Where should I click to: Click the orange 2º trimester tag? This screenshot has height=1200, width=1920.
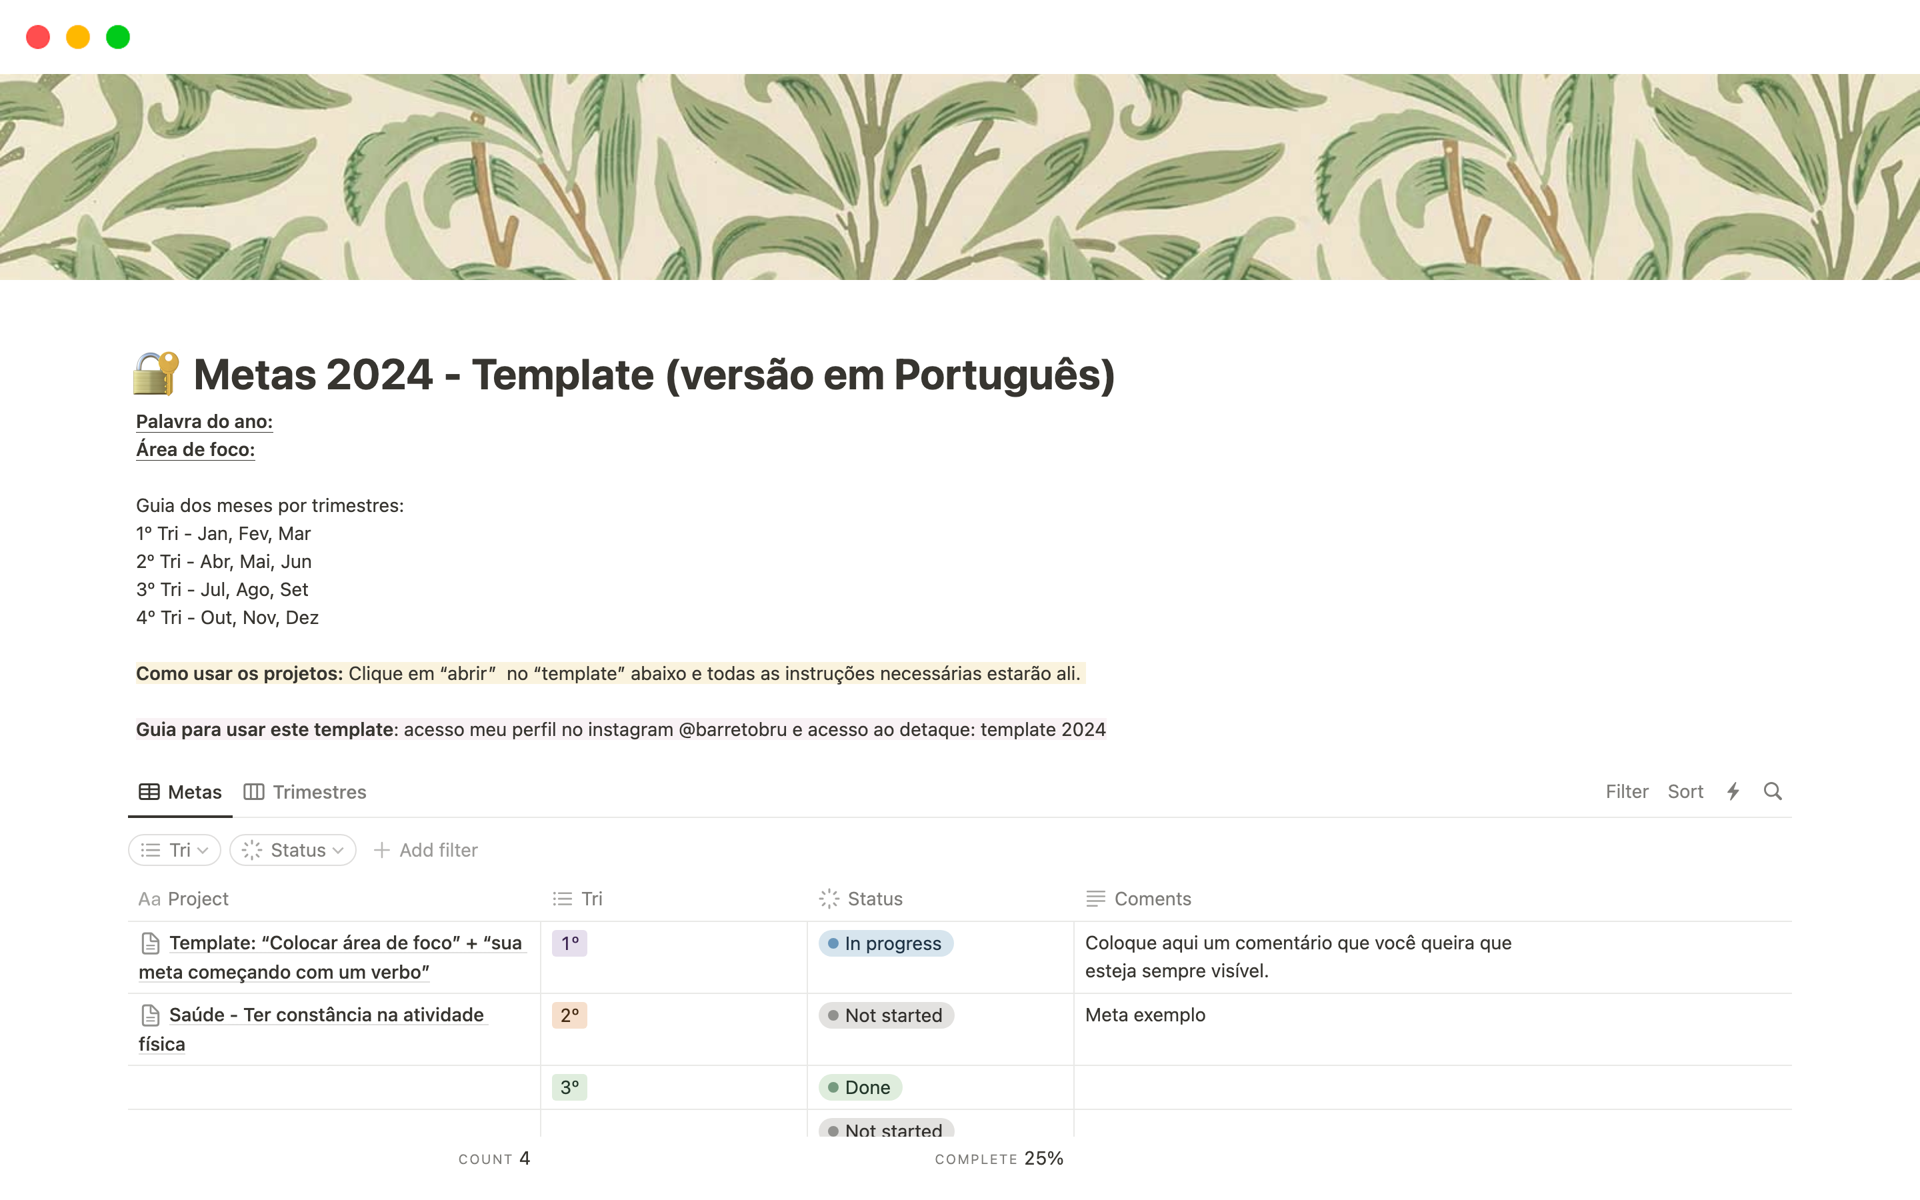click(569, 1015)
